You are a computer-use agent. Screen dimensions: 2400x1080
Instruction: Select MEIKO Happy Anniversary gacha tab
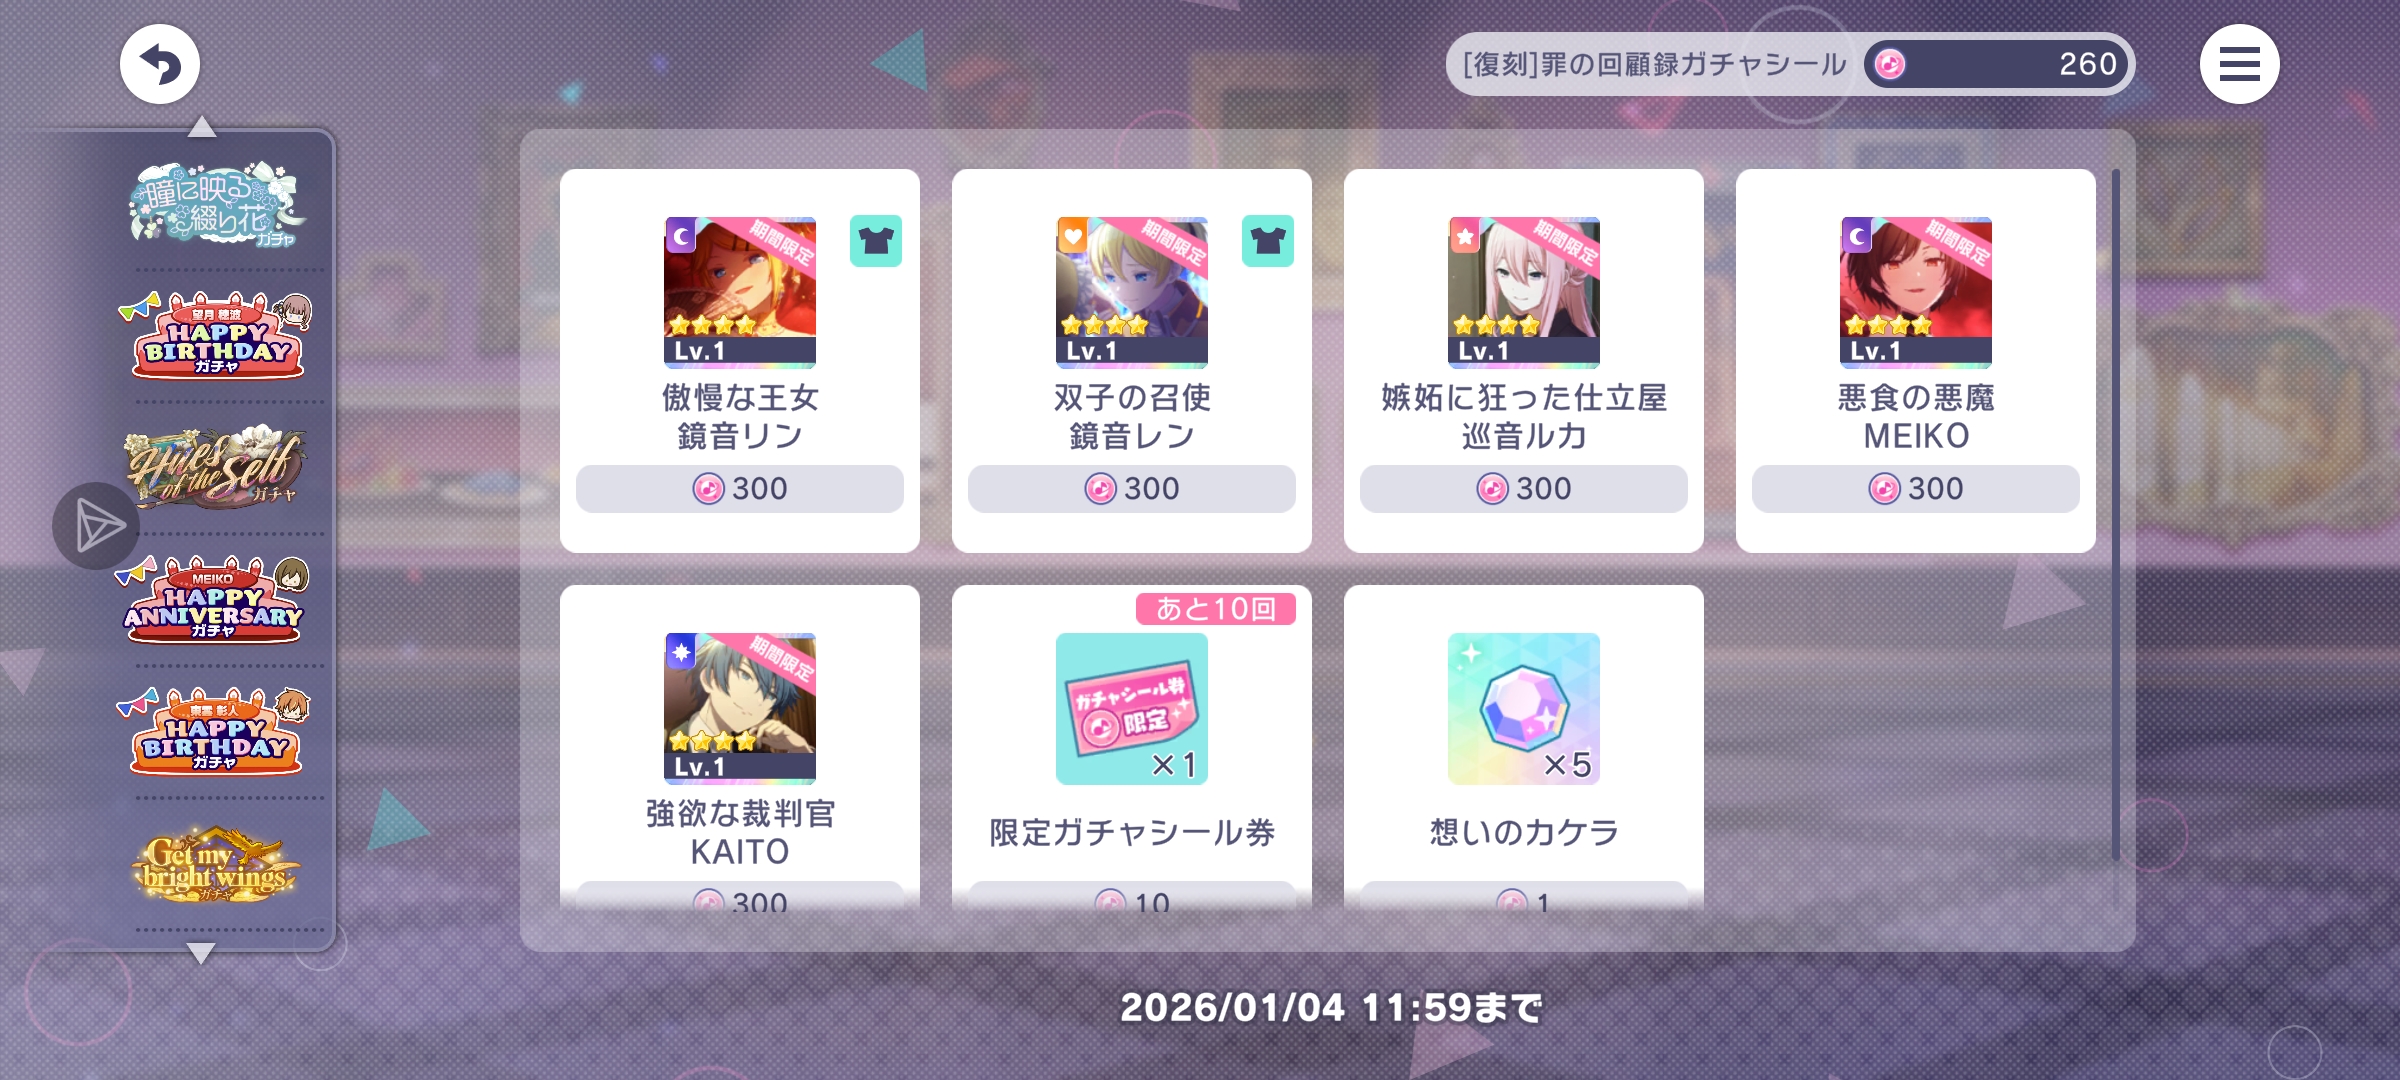[214, 599]
